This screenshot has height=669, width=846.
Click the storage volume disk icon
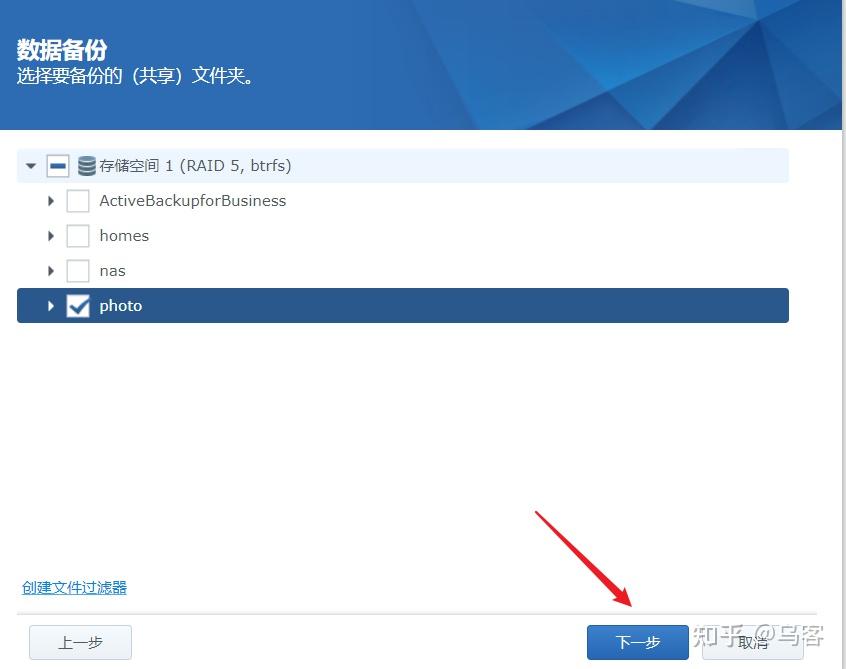pyautogui.click(x=86, y=165)
